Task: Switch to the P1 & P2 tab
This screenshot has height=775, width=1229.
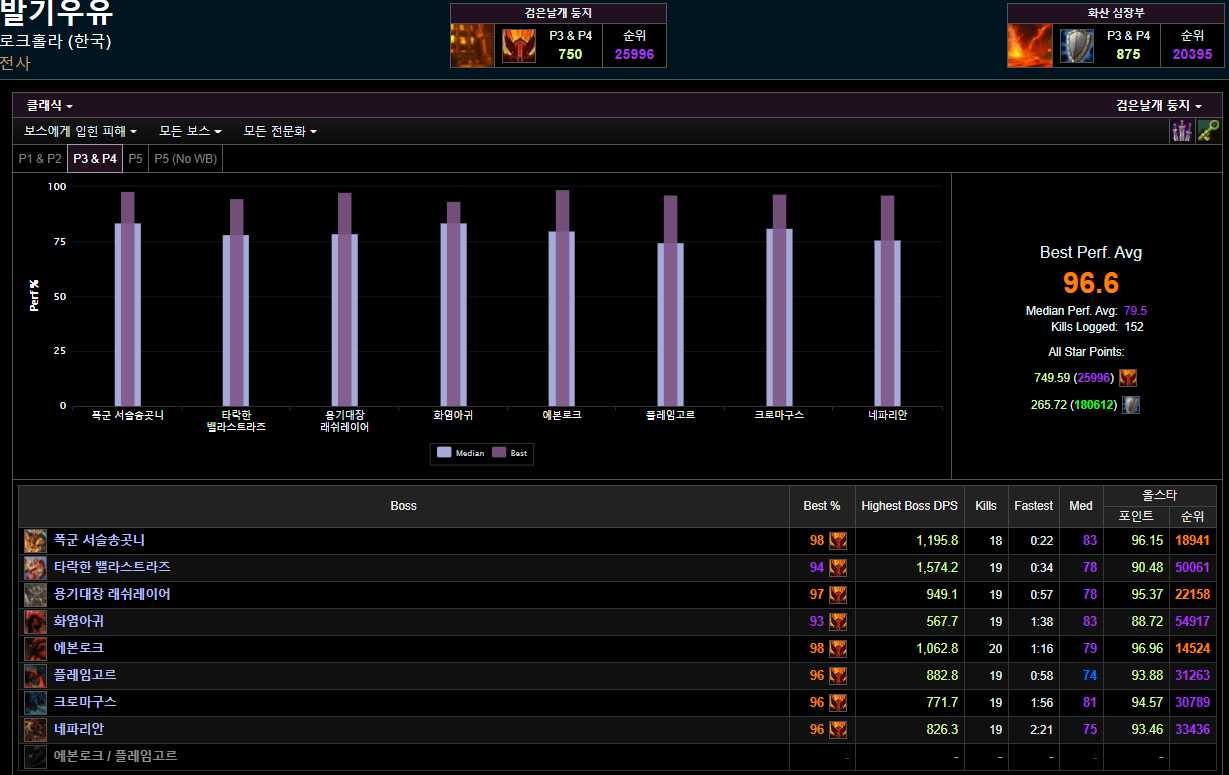Action: (x=40, y=158)
